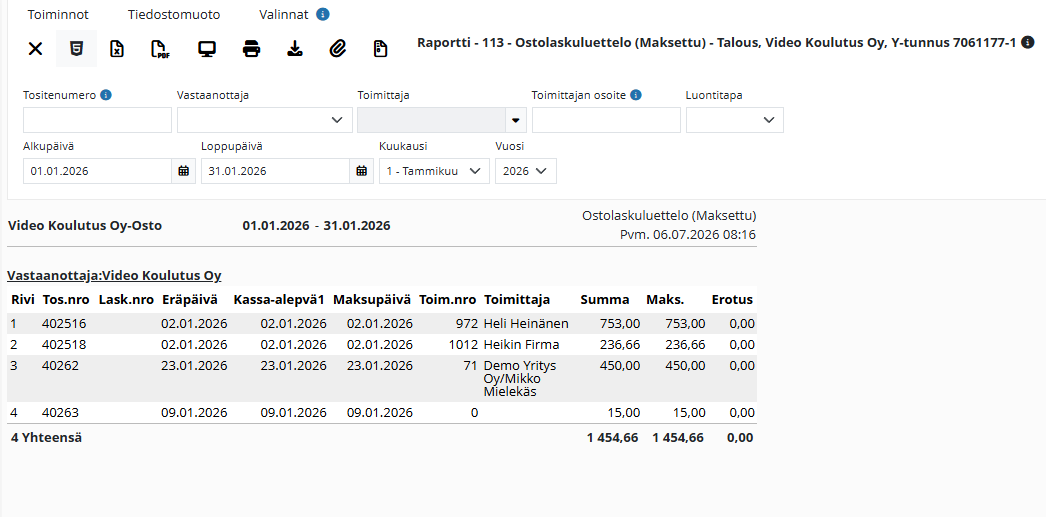Focus the Toimittajan osoite text field
Viewport: 1046px width, 517px height.
606,120
